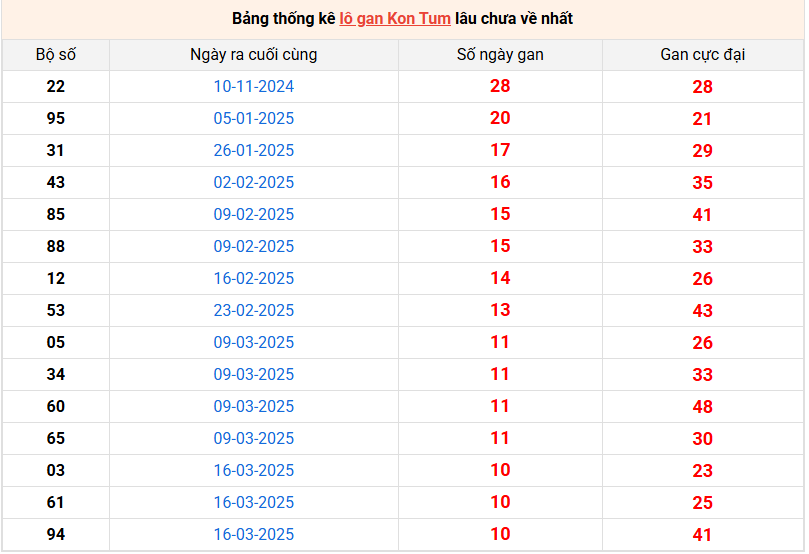
Task: Select date 09-03-2025 in row 05
Action: pos(254,343)
